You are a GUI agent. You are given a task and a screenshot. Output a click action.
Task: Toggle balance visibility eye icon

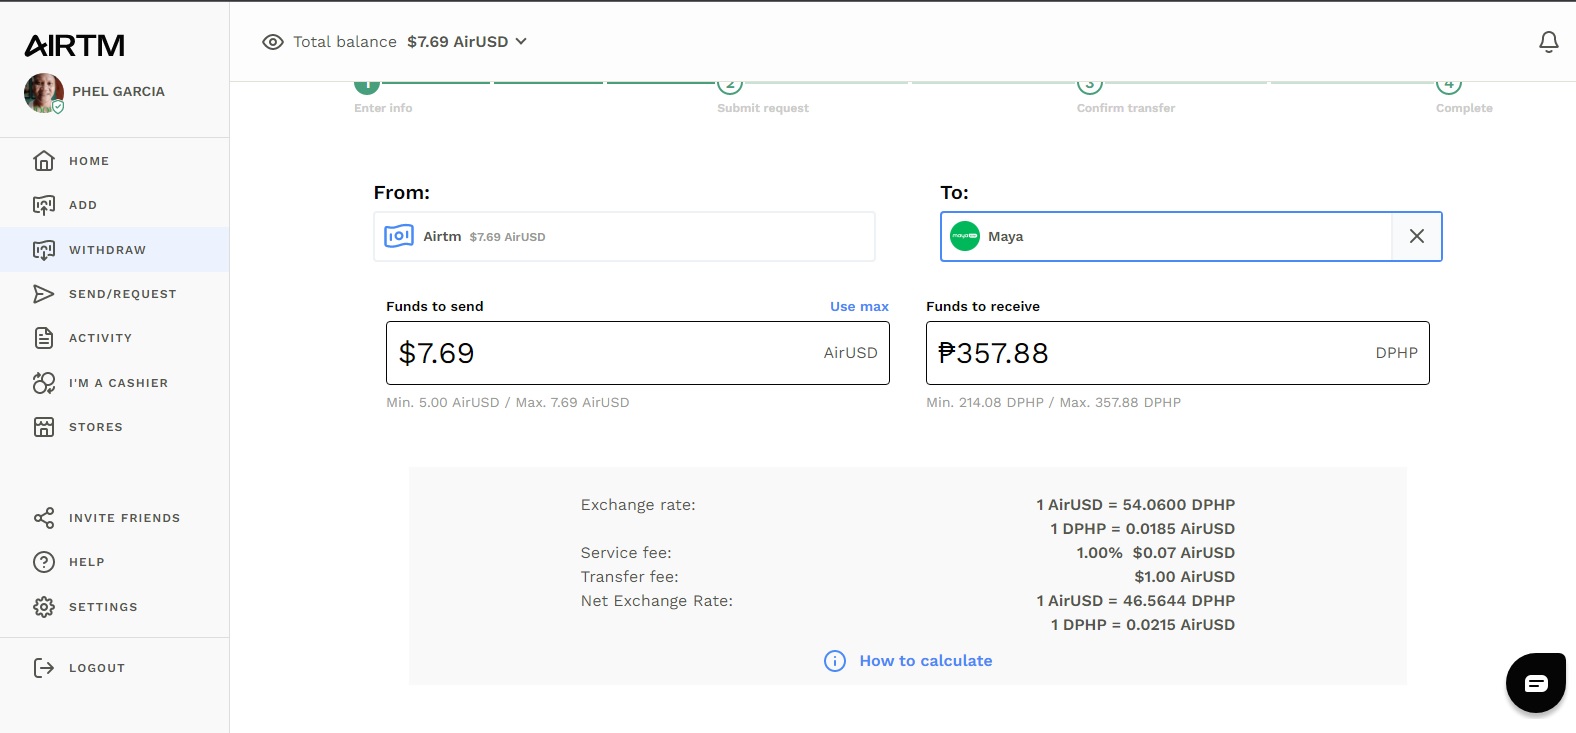tap(273, 42)
